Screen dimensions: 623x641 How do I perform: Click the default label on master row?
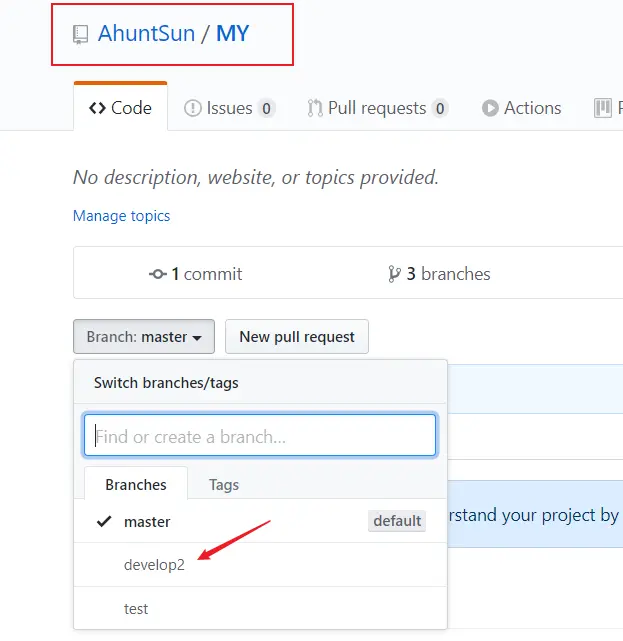[397, 521]
